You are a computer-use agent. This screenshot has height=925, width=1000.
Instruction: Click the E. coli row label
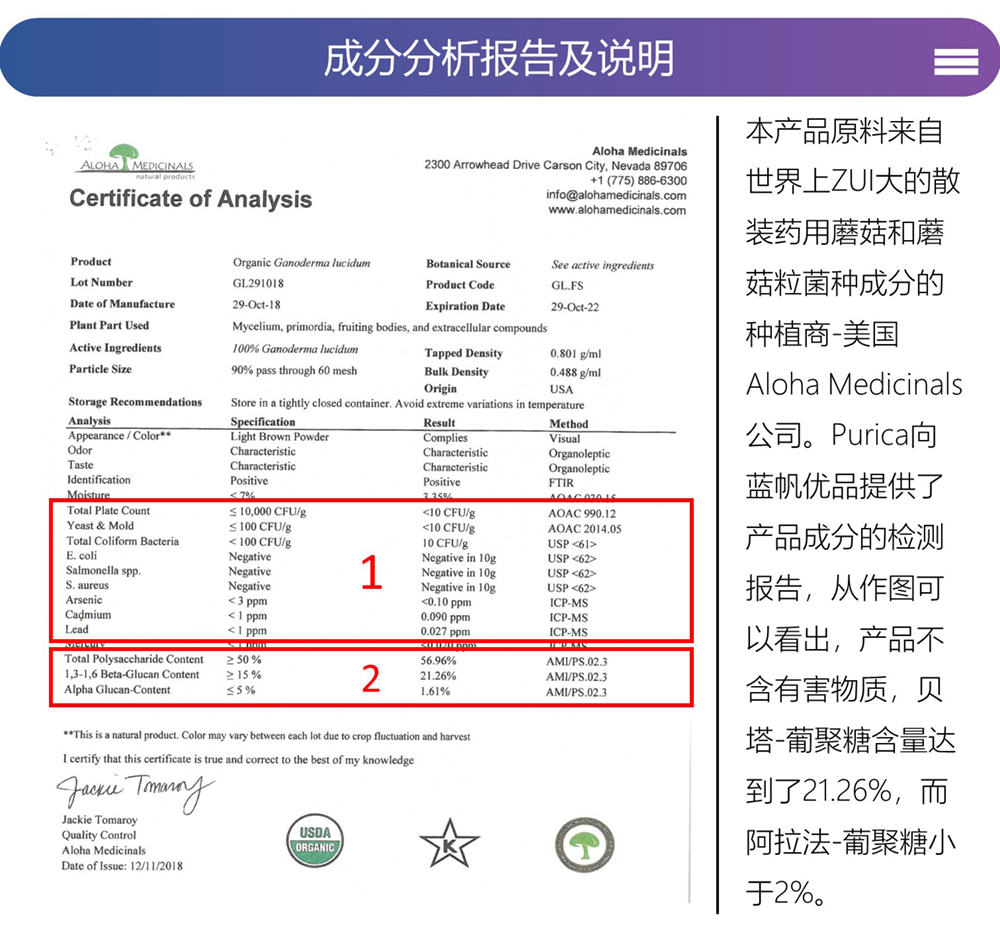[x=82, y=556]
